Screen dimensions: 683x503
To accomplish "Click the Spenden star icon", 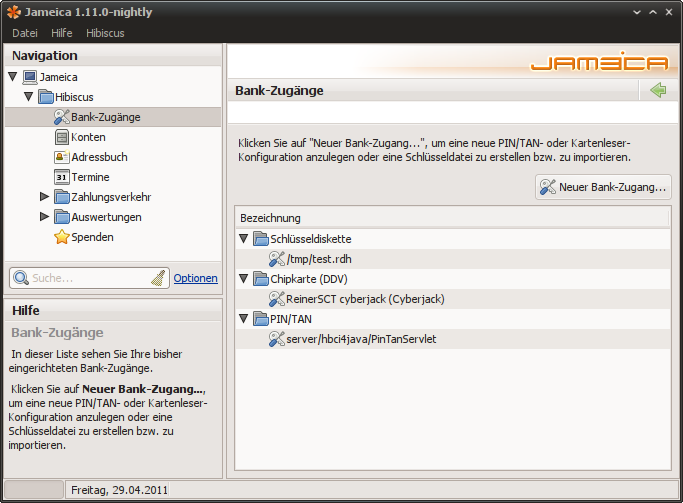I will (62, 237).
